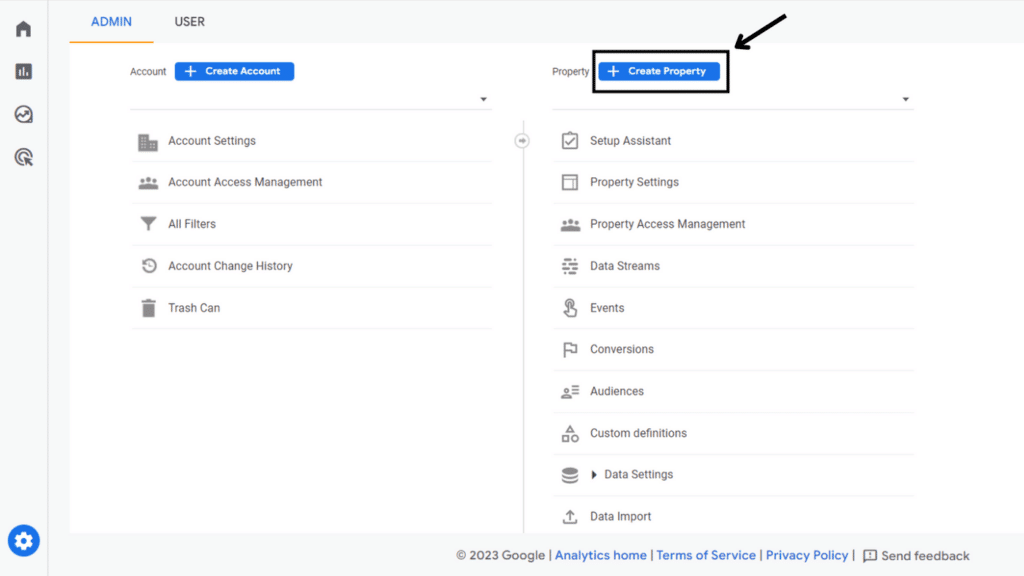Click the Admin gear icon
The height and width of the screenshot is (576, 1024).
click(24, 541)
